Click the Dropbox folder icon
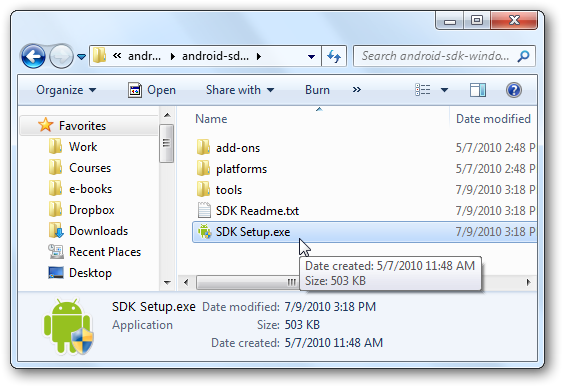Image resolution: width=563 pixels, height=387 pixels. (56, 209)
